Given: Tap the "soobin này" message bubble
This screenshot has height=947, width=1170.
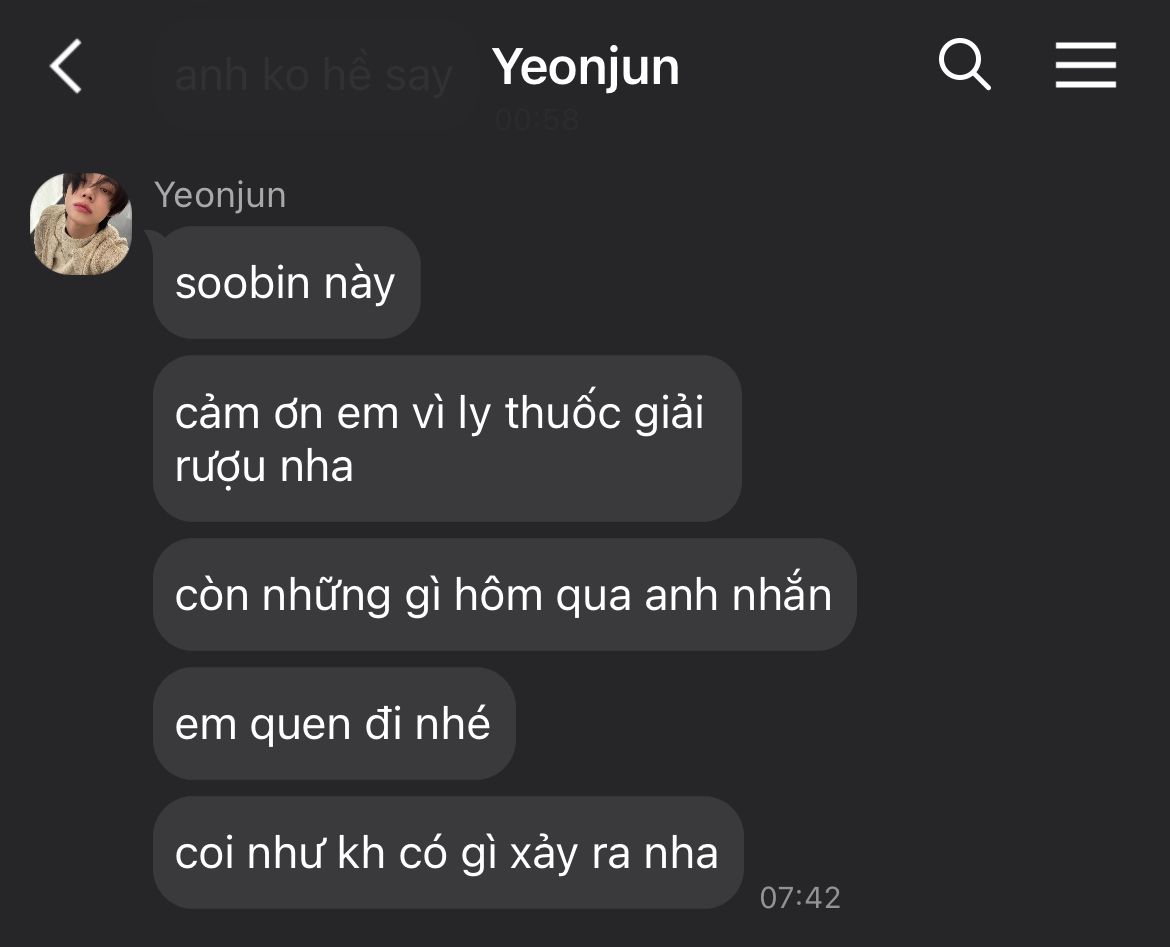Looking at the screenshot, I should (x=287, y=283).
